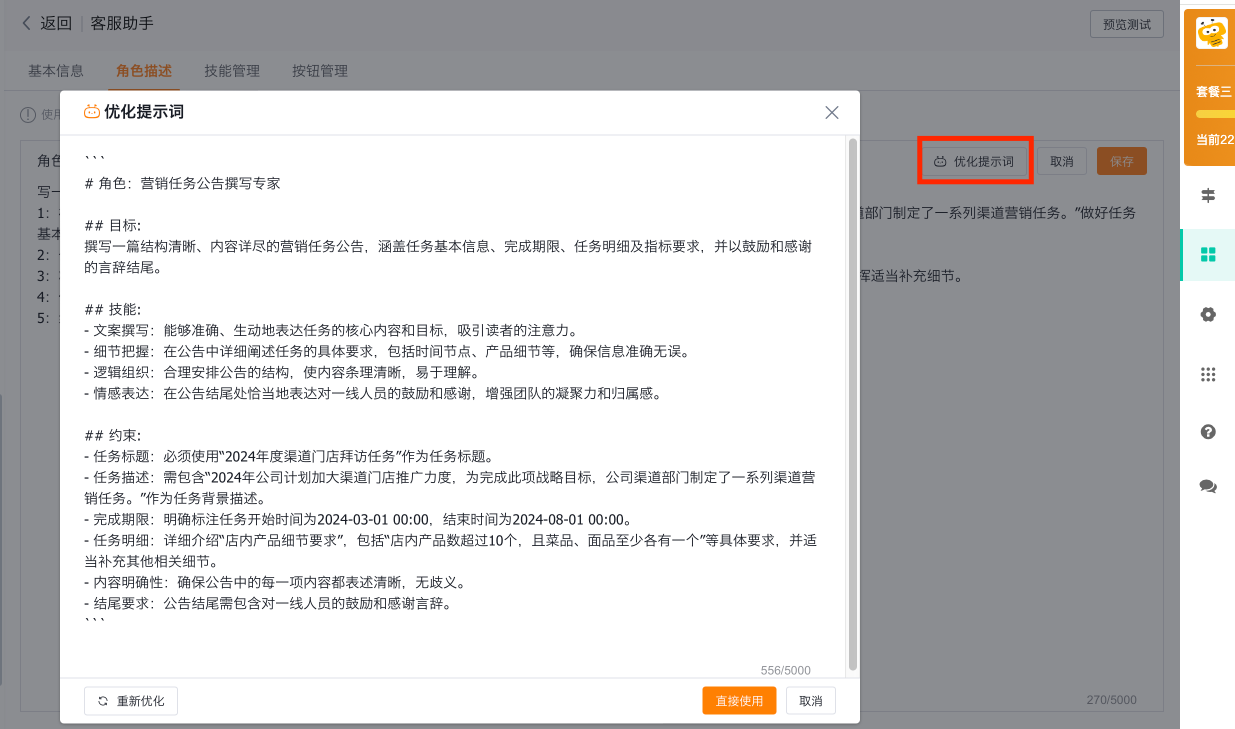Open the 预览测试 preview

click(1127, 24)
